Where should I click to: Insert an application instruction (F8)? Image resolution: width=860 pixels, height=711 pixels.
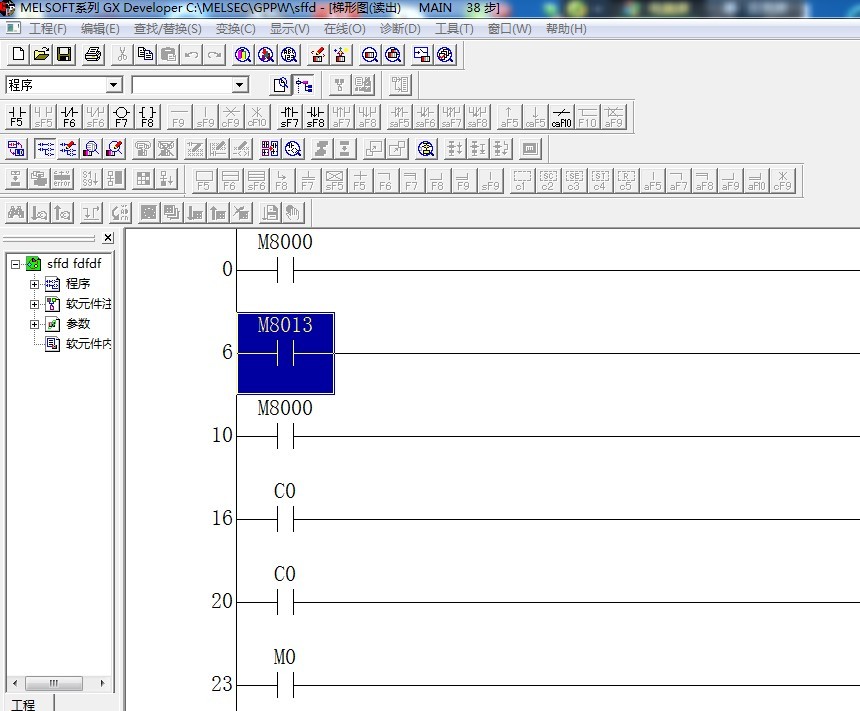pos(147,117)
